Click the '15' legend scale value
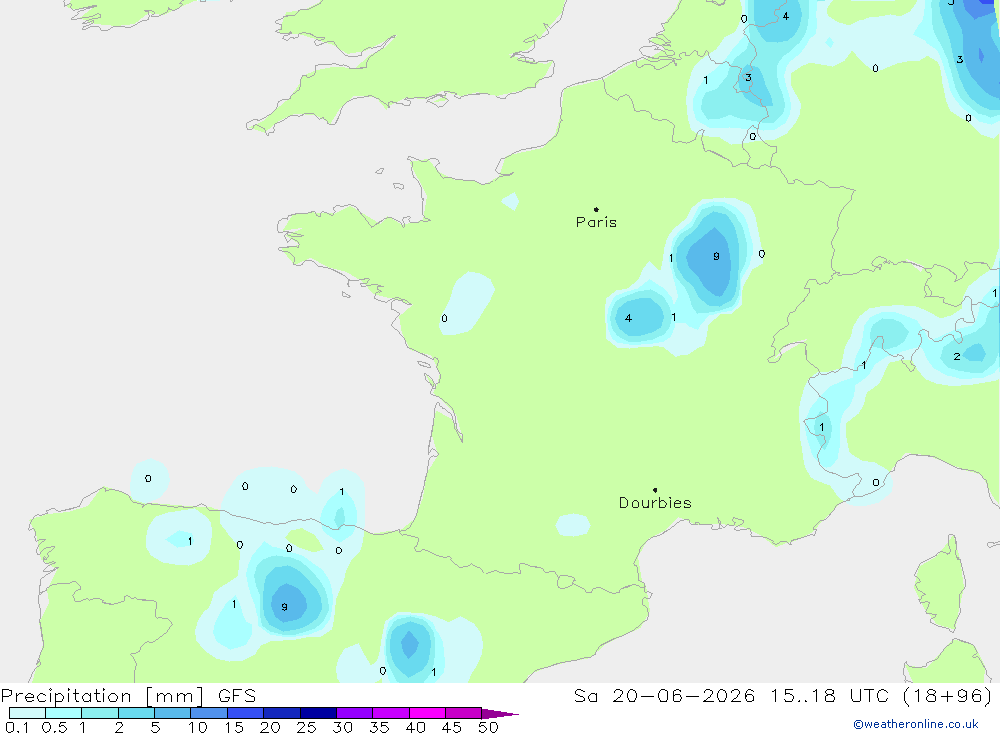The height and width of the screenshot is (733, 1000). click(x=234, y=727)
